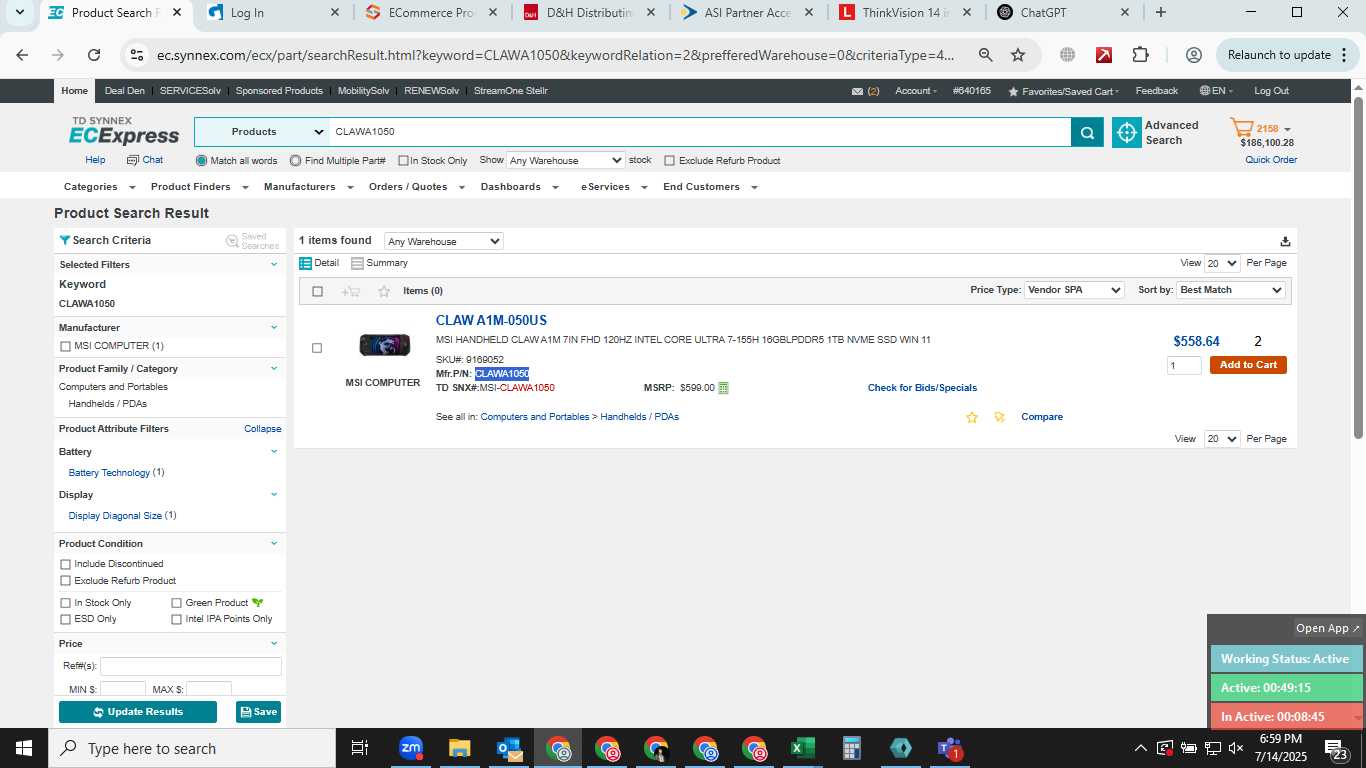Toggle select-all checkbox in Items header

[318, 292]
